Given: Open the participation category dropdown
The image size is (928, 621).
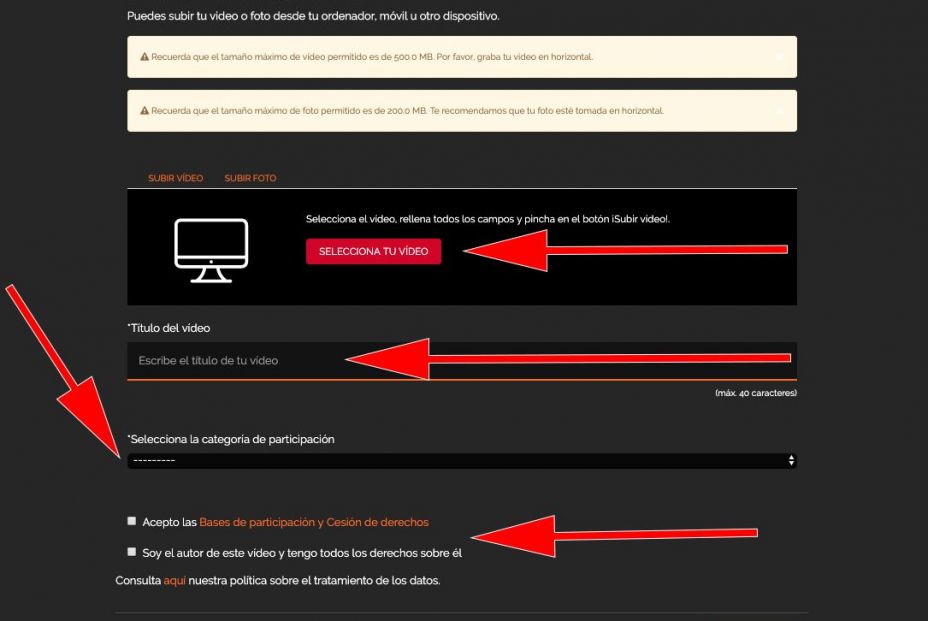Looking at the screenshot, I should click(x=460, y=459).
